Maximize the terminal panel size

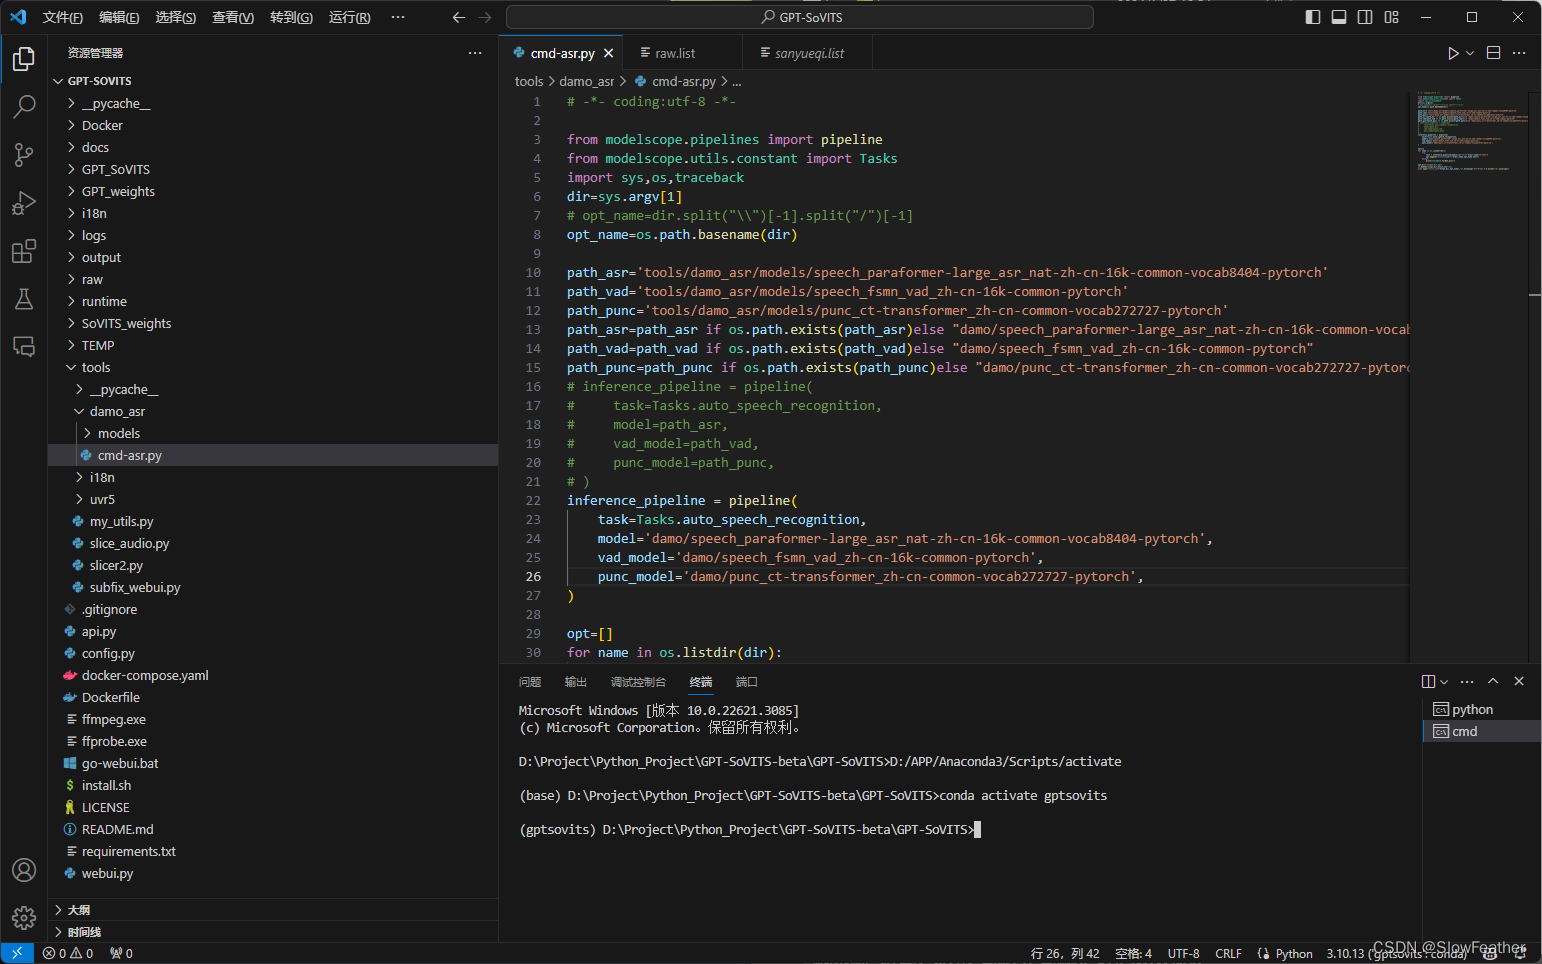coord(1493,681)
